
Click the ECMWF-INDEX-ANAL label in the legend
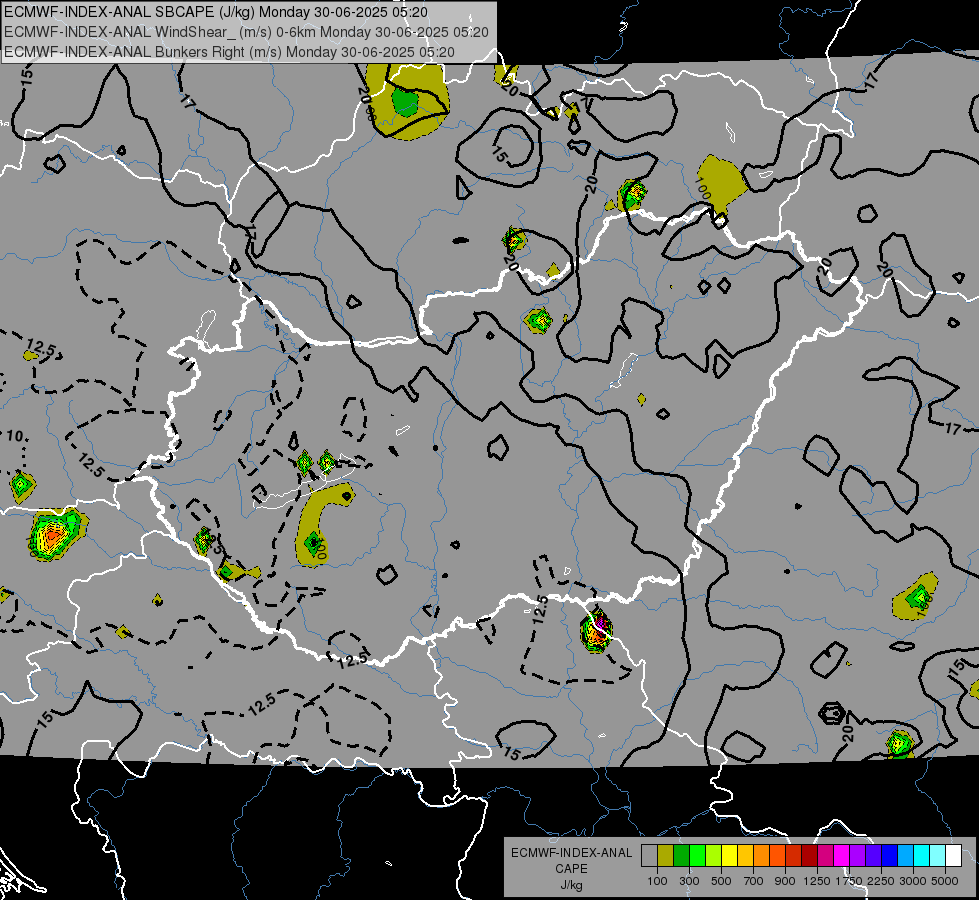point(571,853)
